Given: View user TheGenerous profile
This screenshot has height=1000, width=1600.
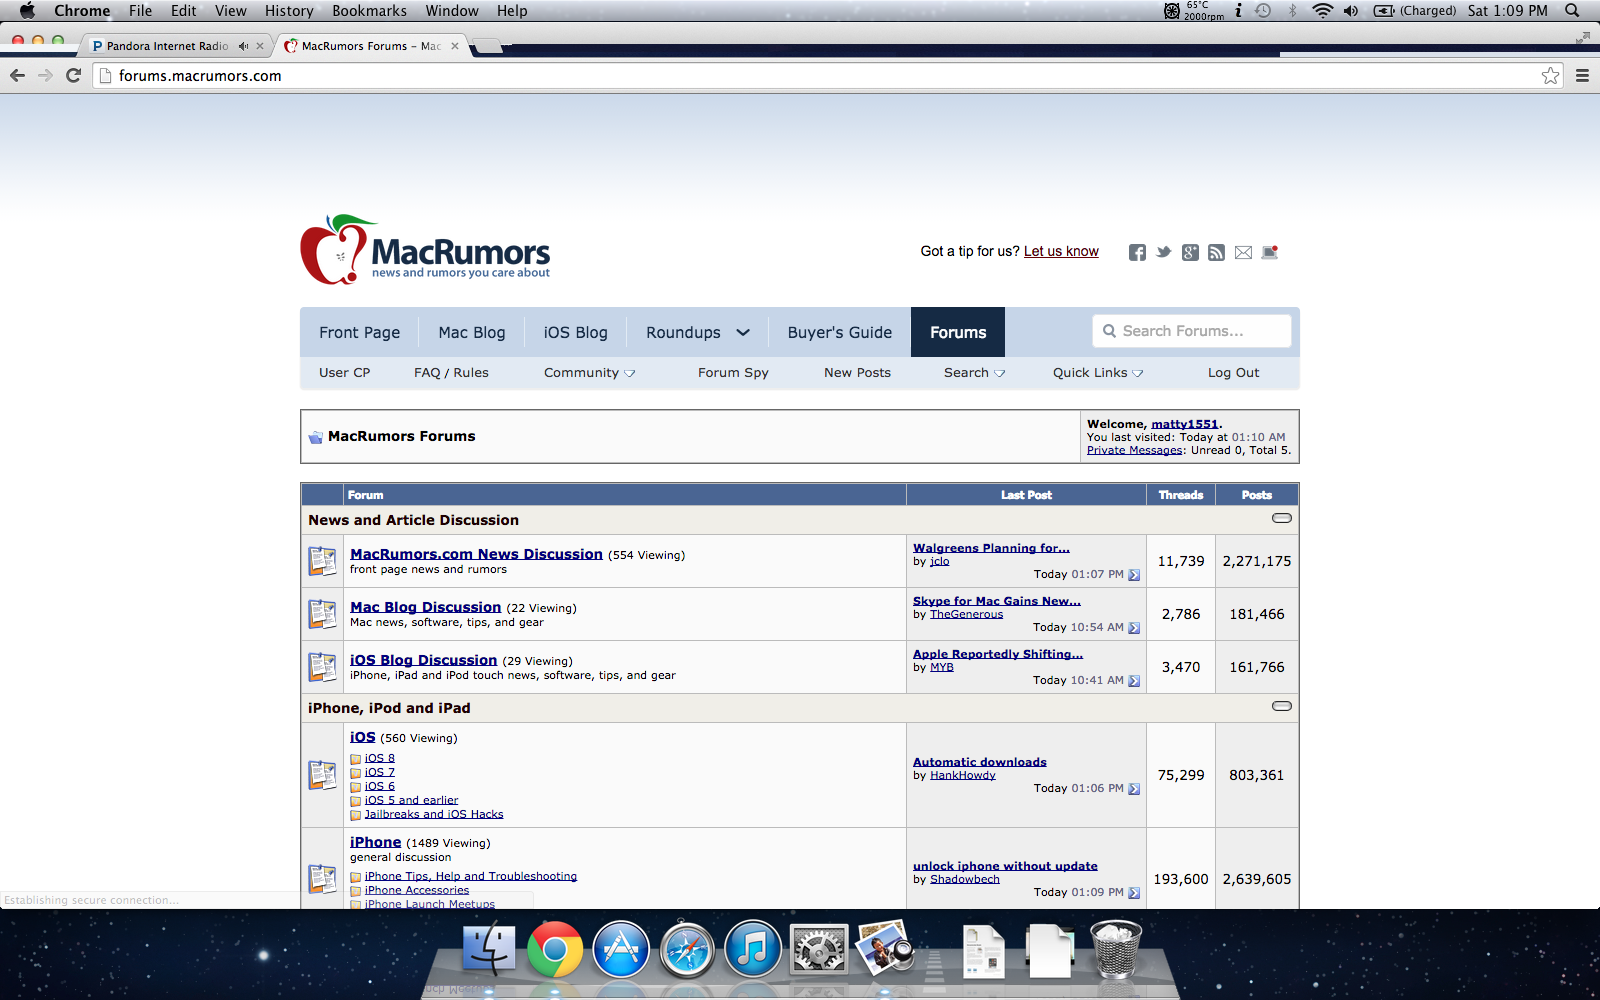Looking at the screenshot, I should pos(967,614).
